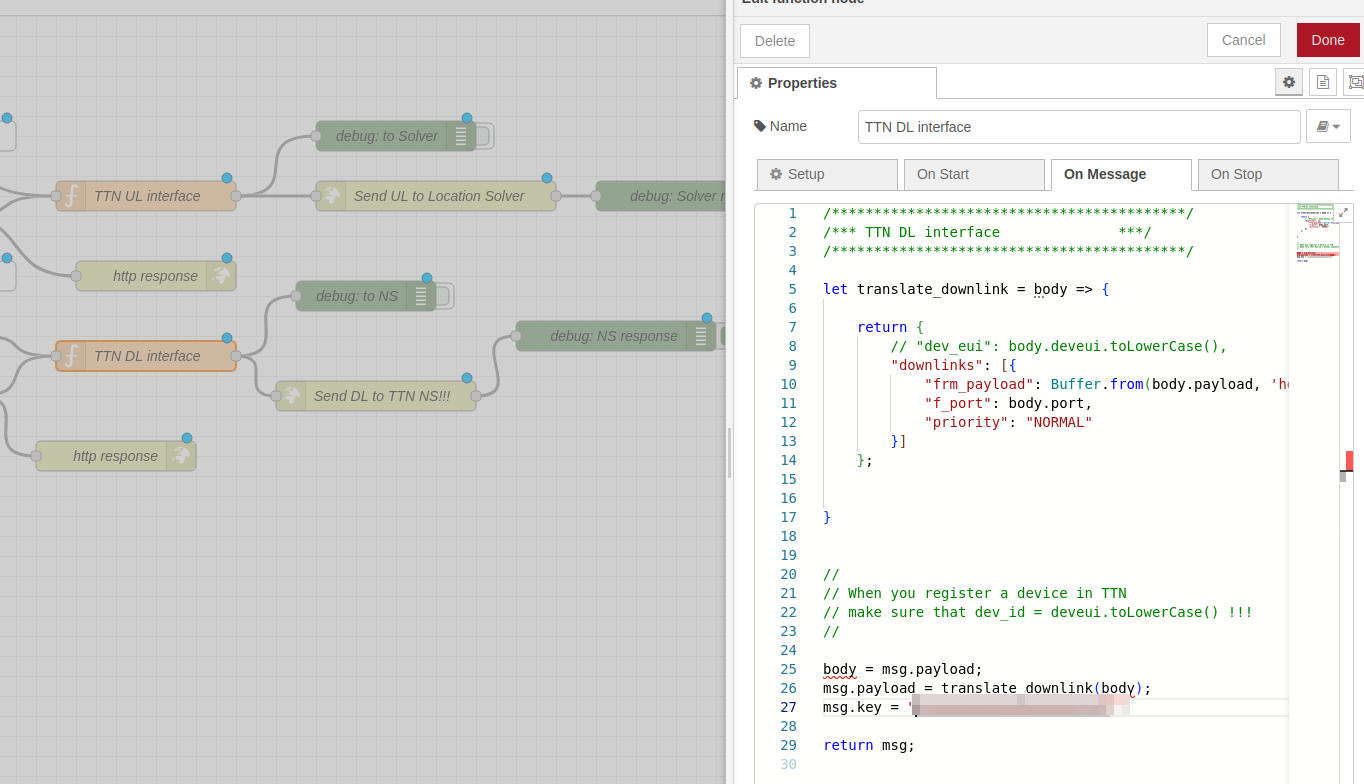Image resolution: width=1364 pixels, height=784 pixels.
Task: Select the TTN DL interface function node
Action: tap(146, 356)
